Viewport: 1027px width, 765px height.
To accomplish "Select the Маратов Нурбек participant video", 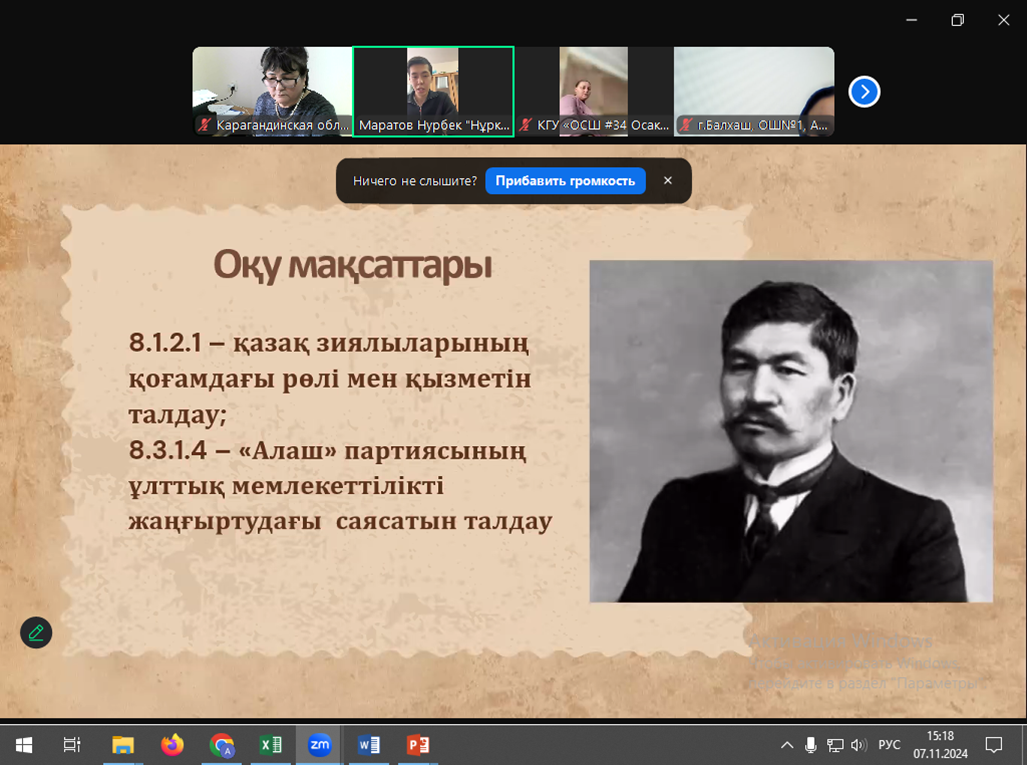I will 433,91.
